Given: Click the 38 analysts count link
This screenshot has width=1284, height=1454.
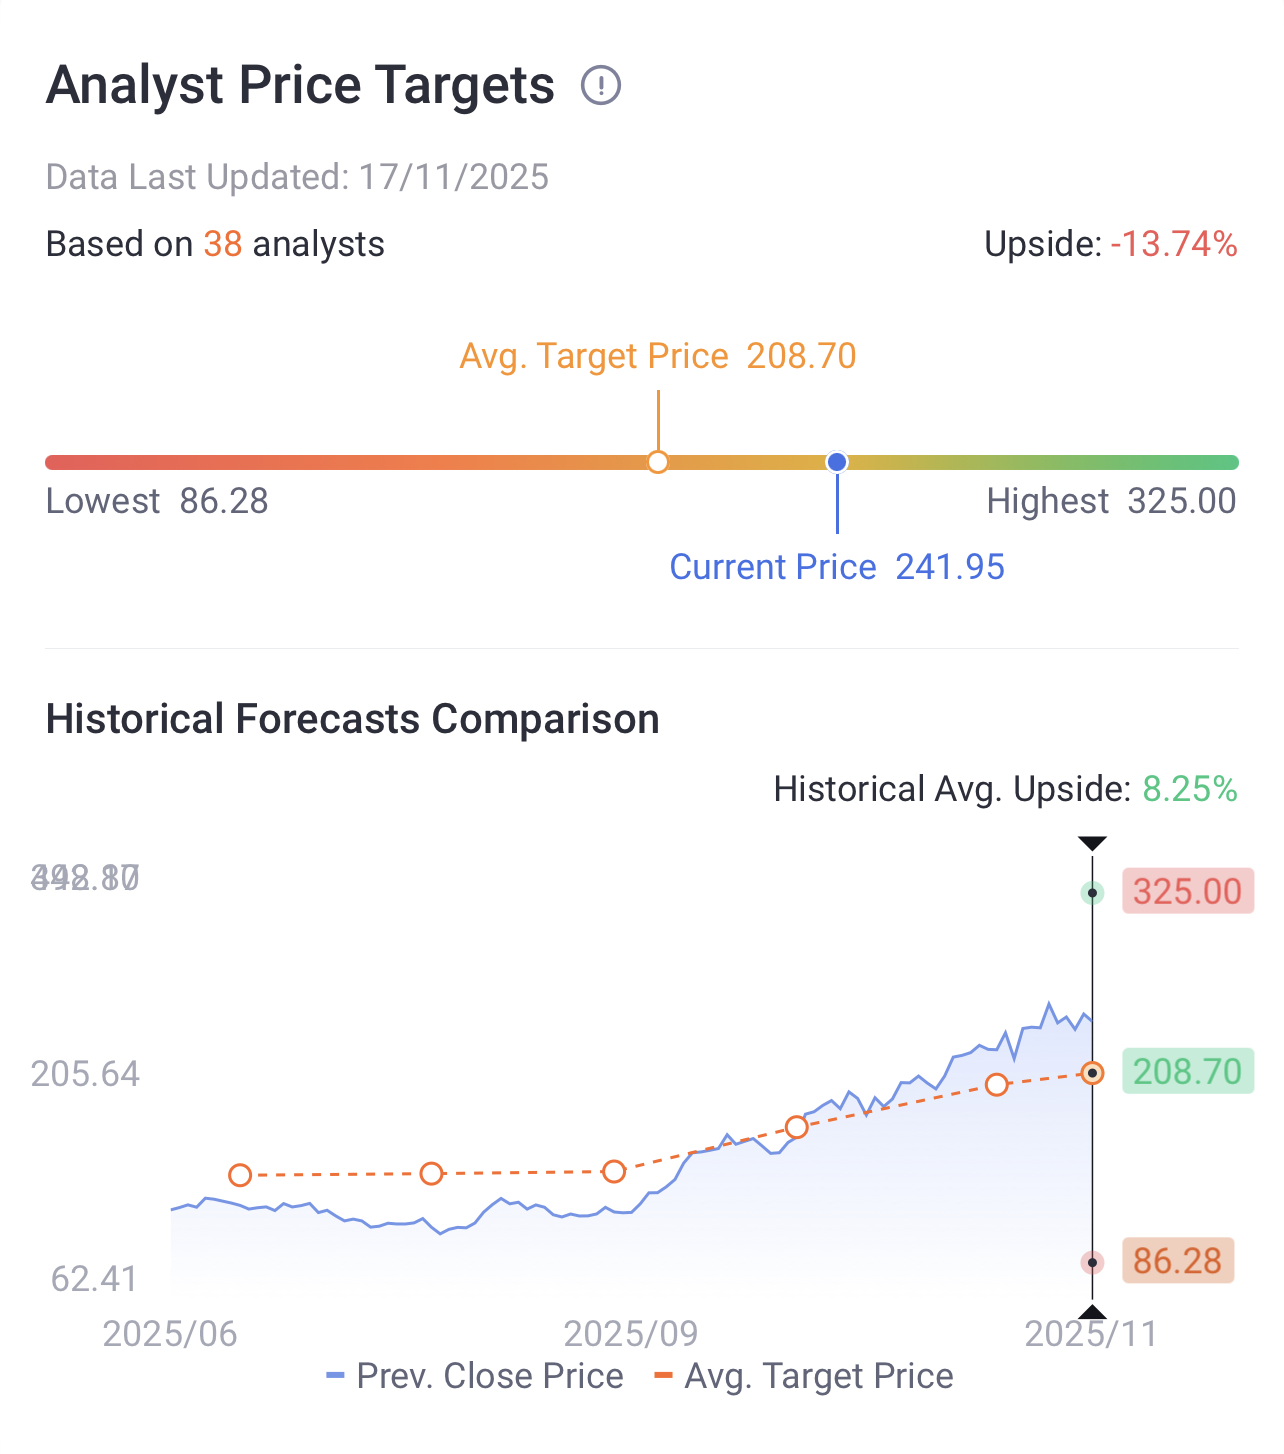Looking at the screenshot, I should pyautogui.click(x=223, y=244).
